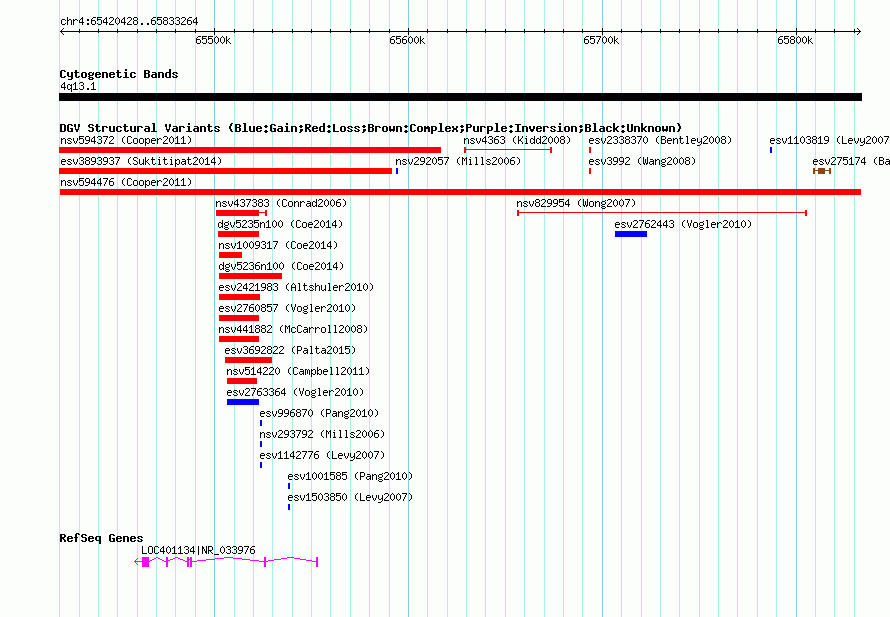Click the thin red span under nsv4363
Screen dimensions: 890x617
point(508,150)
